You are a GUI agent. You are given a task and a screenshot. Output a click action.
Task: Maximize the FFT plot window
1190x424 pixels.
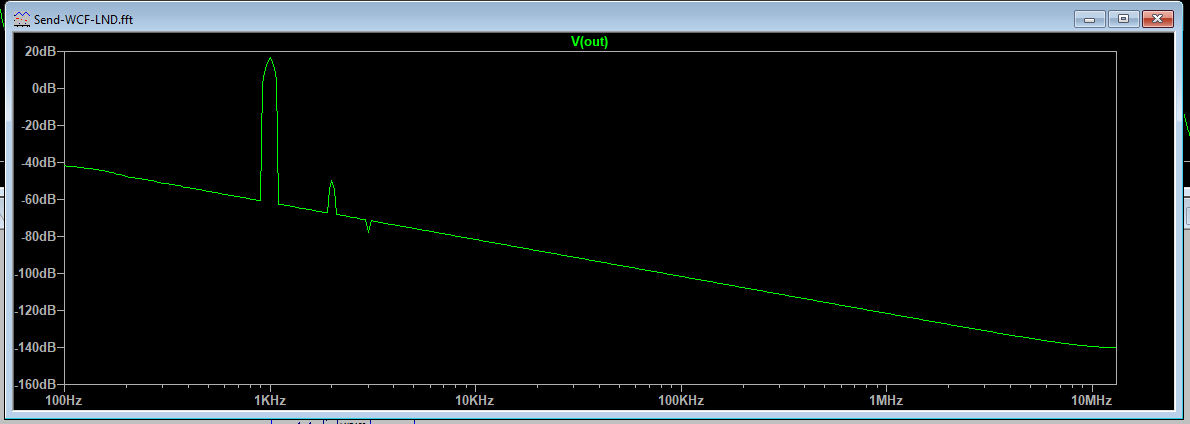(x=1124, y=18)
